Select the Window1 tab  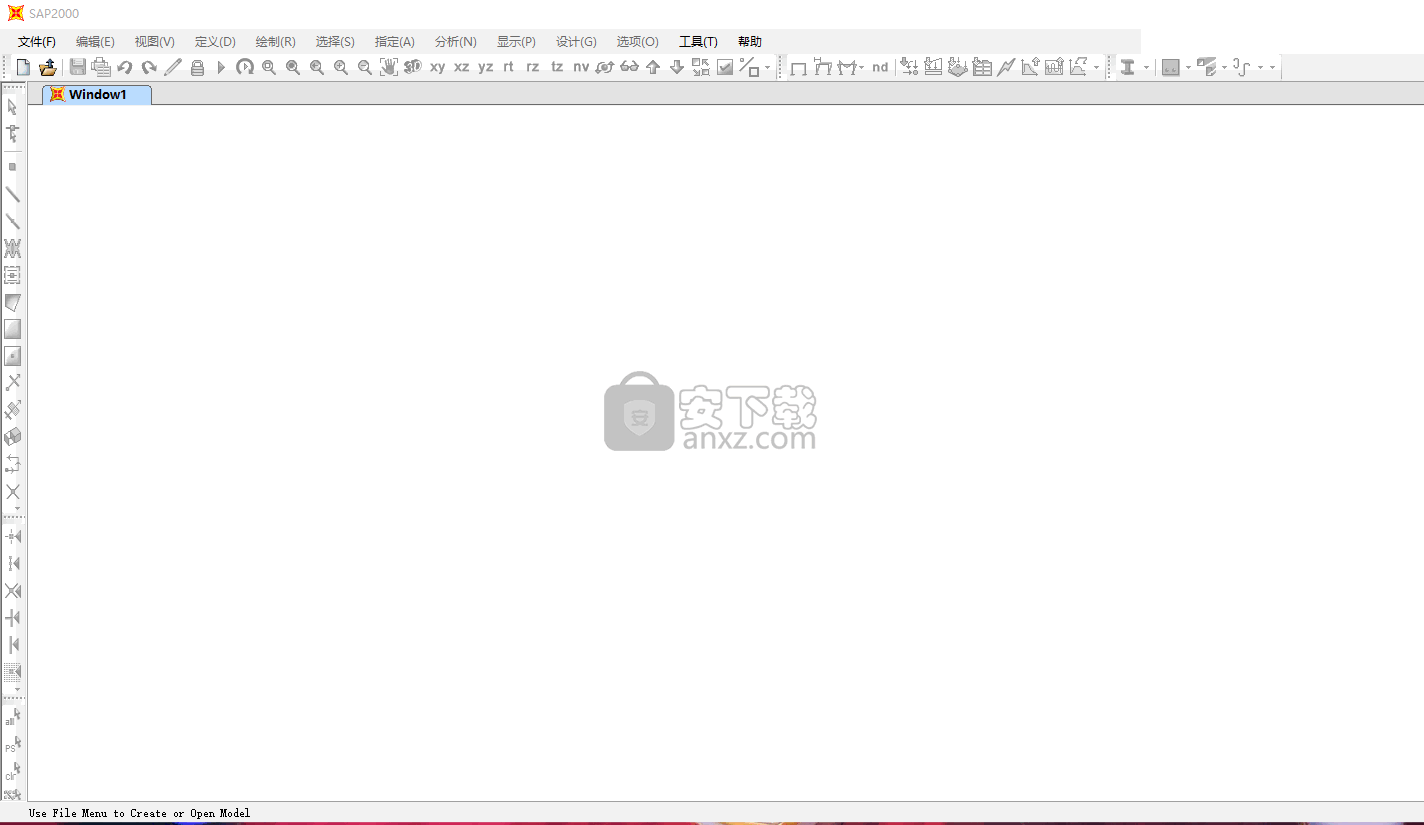(97, 94)
